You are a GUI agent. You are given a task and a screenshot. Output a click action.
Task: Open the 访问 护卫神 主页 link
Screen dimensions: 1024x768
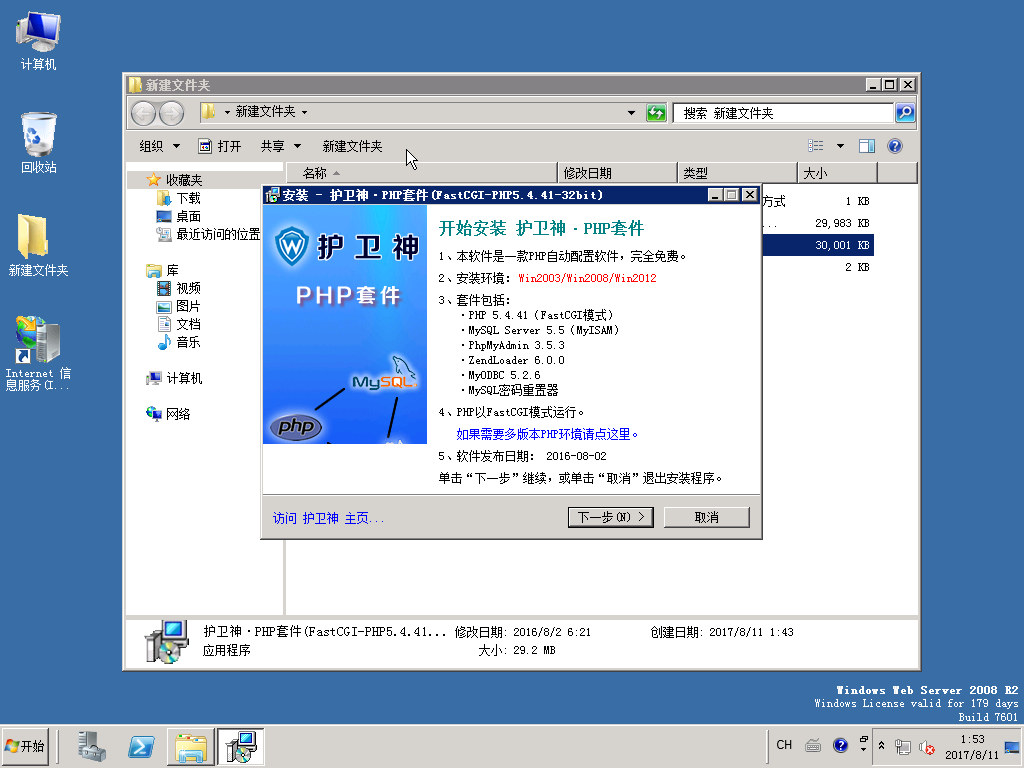pyautogui.click(x=328, y=519)
